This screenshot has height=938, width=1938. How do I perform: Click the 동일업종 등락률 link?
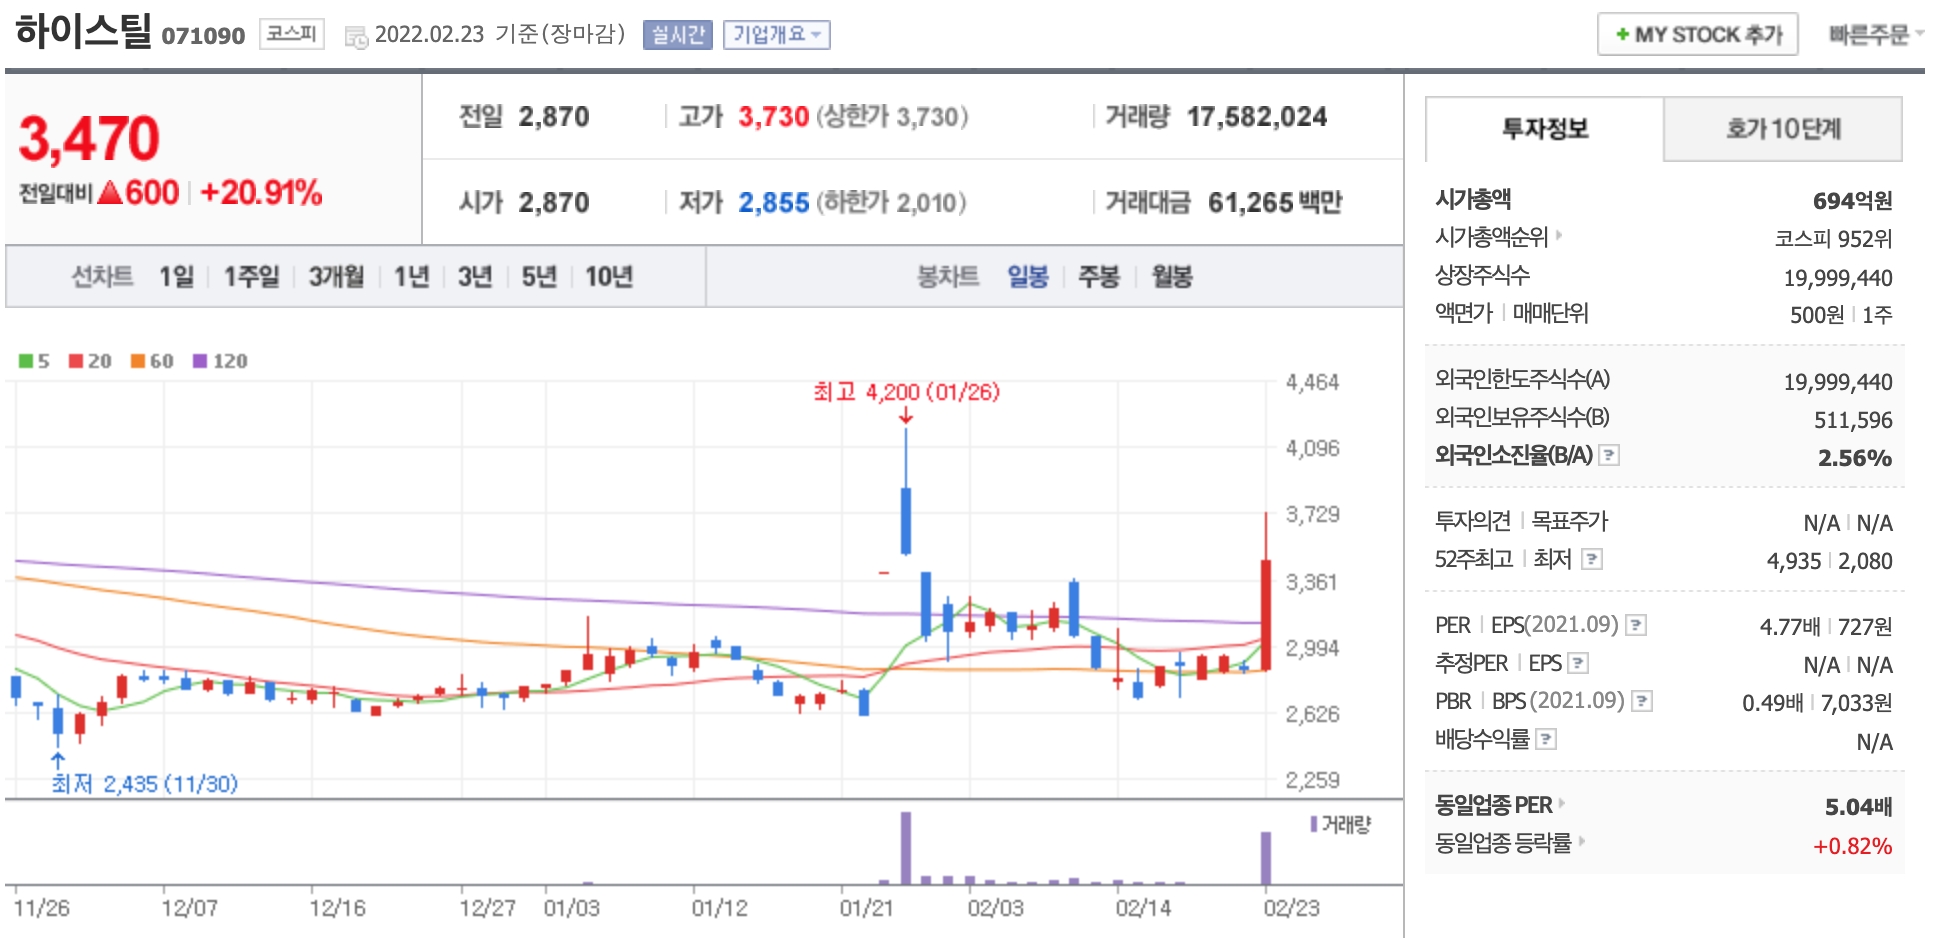tap(1503, 843)
